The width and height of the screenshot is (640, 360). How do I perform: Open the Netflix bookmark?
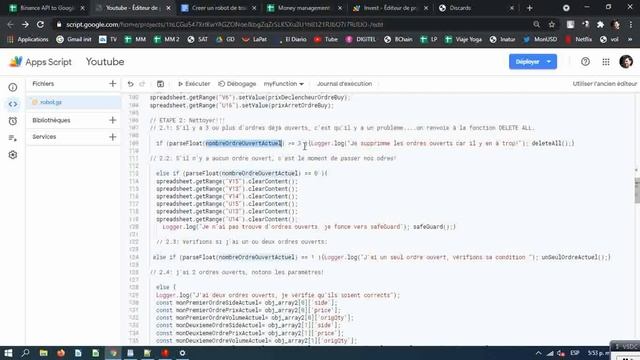[579, 39]
